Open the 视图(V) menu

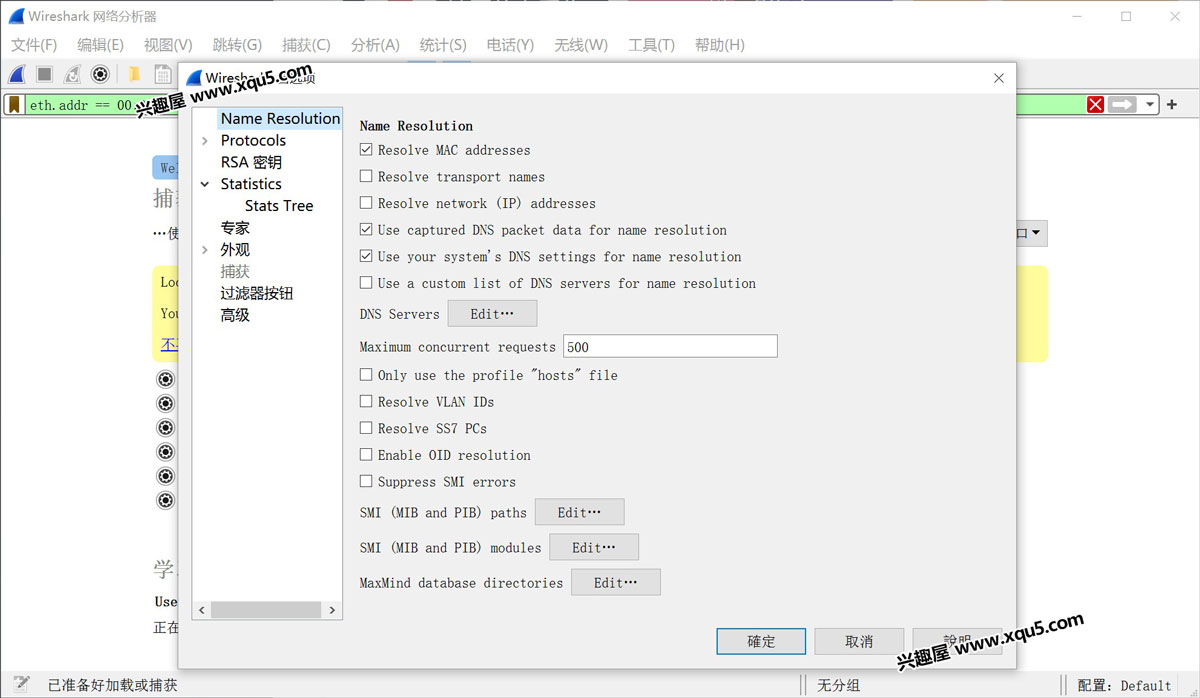click(x=168, y=45)
